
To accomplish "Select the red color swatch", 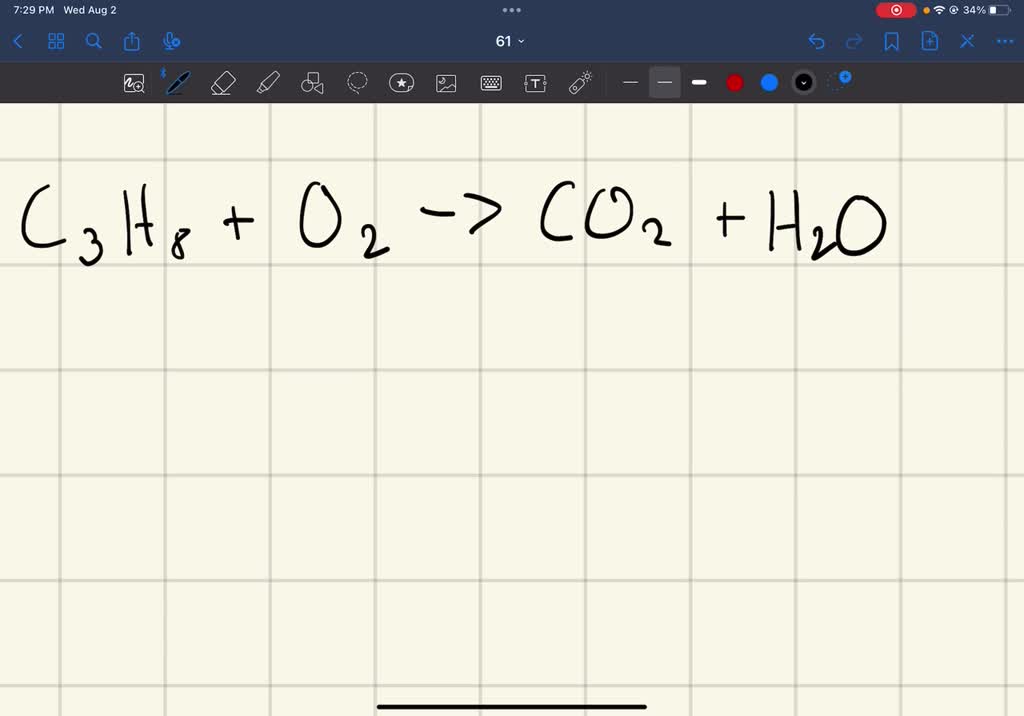I will [x=734, y=82].
